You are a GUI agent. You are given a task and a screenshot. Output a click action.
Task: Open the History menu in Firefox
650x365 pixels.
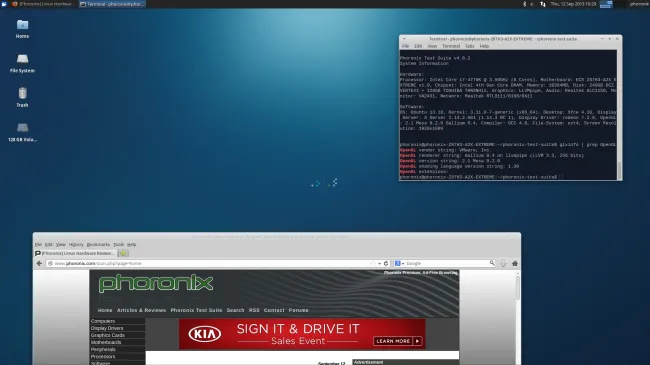click(x=76, y=245)
